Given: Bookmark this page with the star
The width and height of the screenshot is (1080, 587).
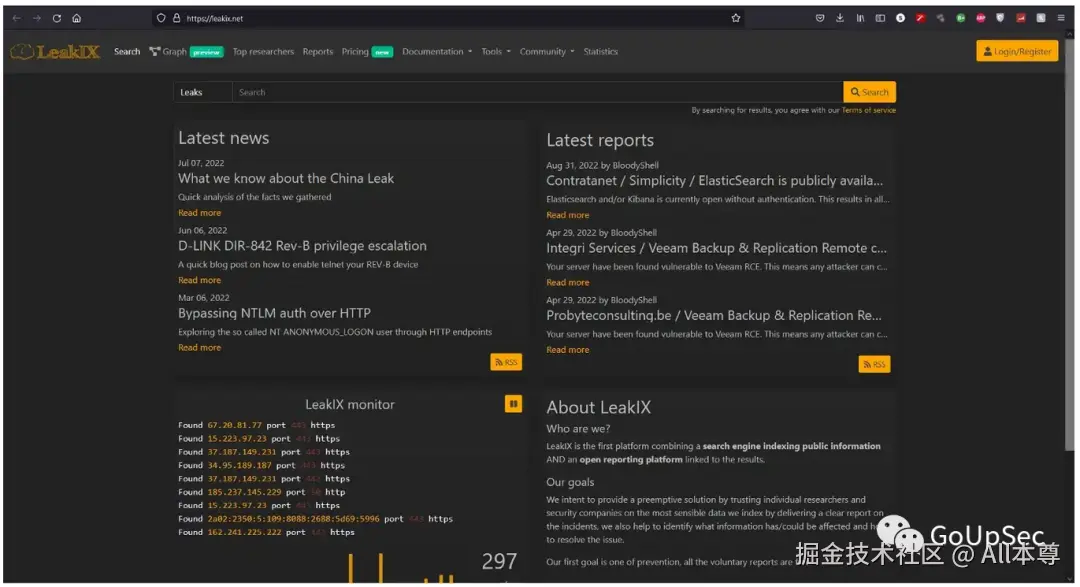Looking at the screenshot, I should point(736,19).
